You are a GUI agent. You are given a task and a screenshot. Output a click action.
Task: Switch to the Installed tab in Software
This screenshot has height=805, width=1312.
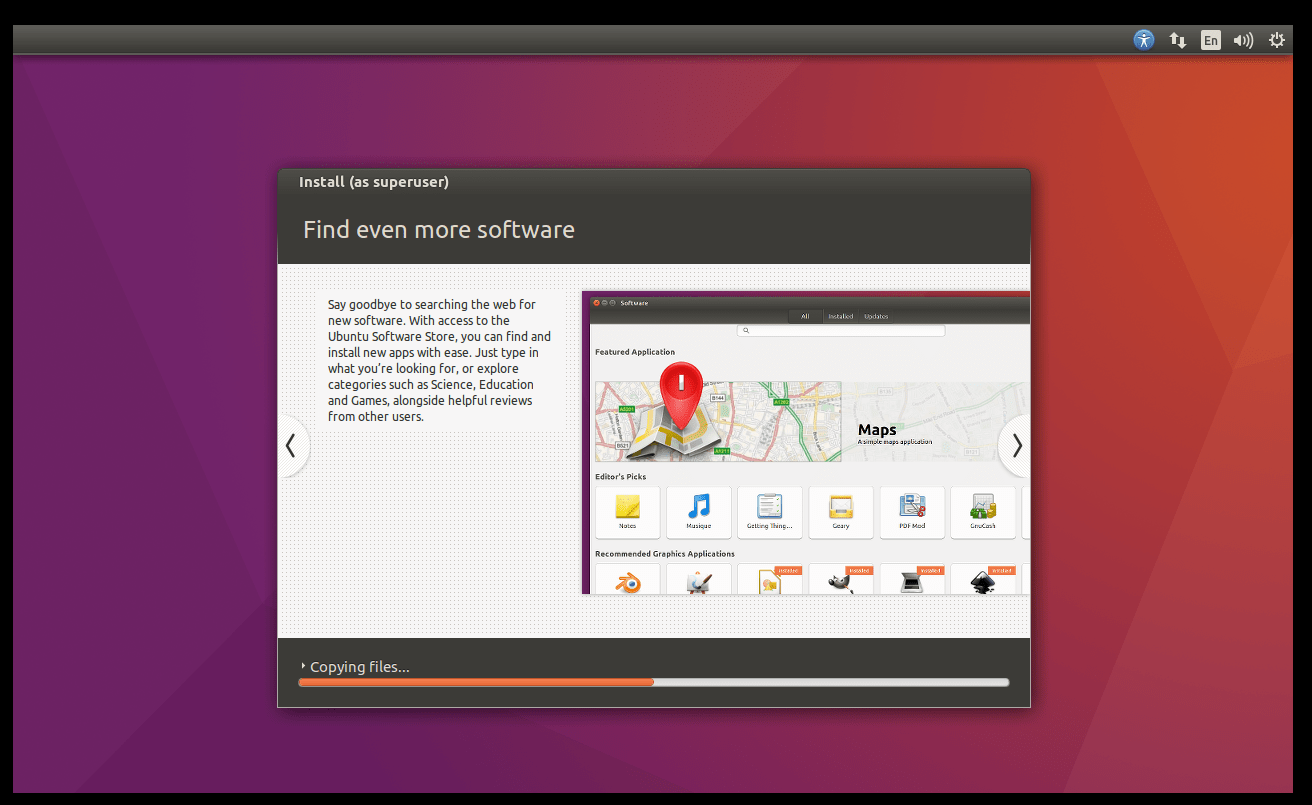tap(840, 316)
